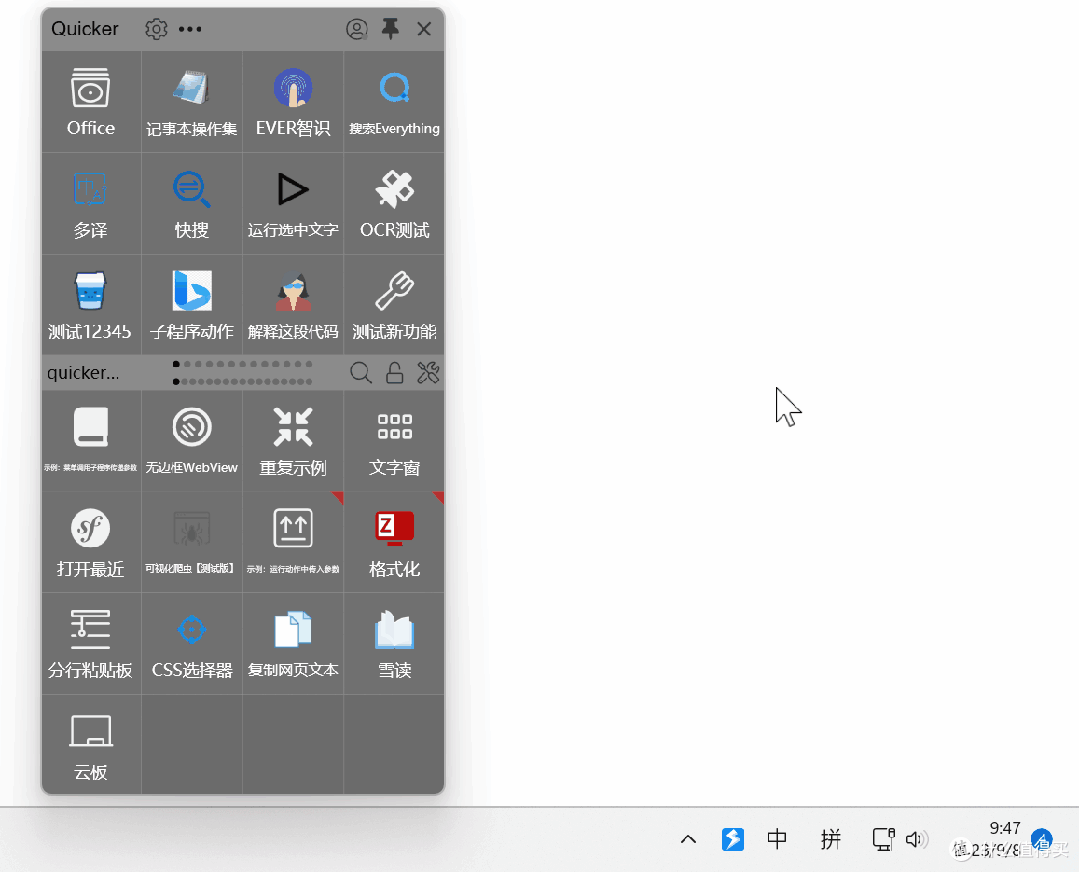
Task: Open the 无边框WebView action
Action: (x=191, y=440)
